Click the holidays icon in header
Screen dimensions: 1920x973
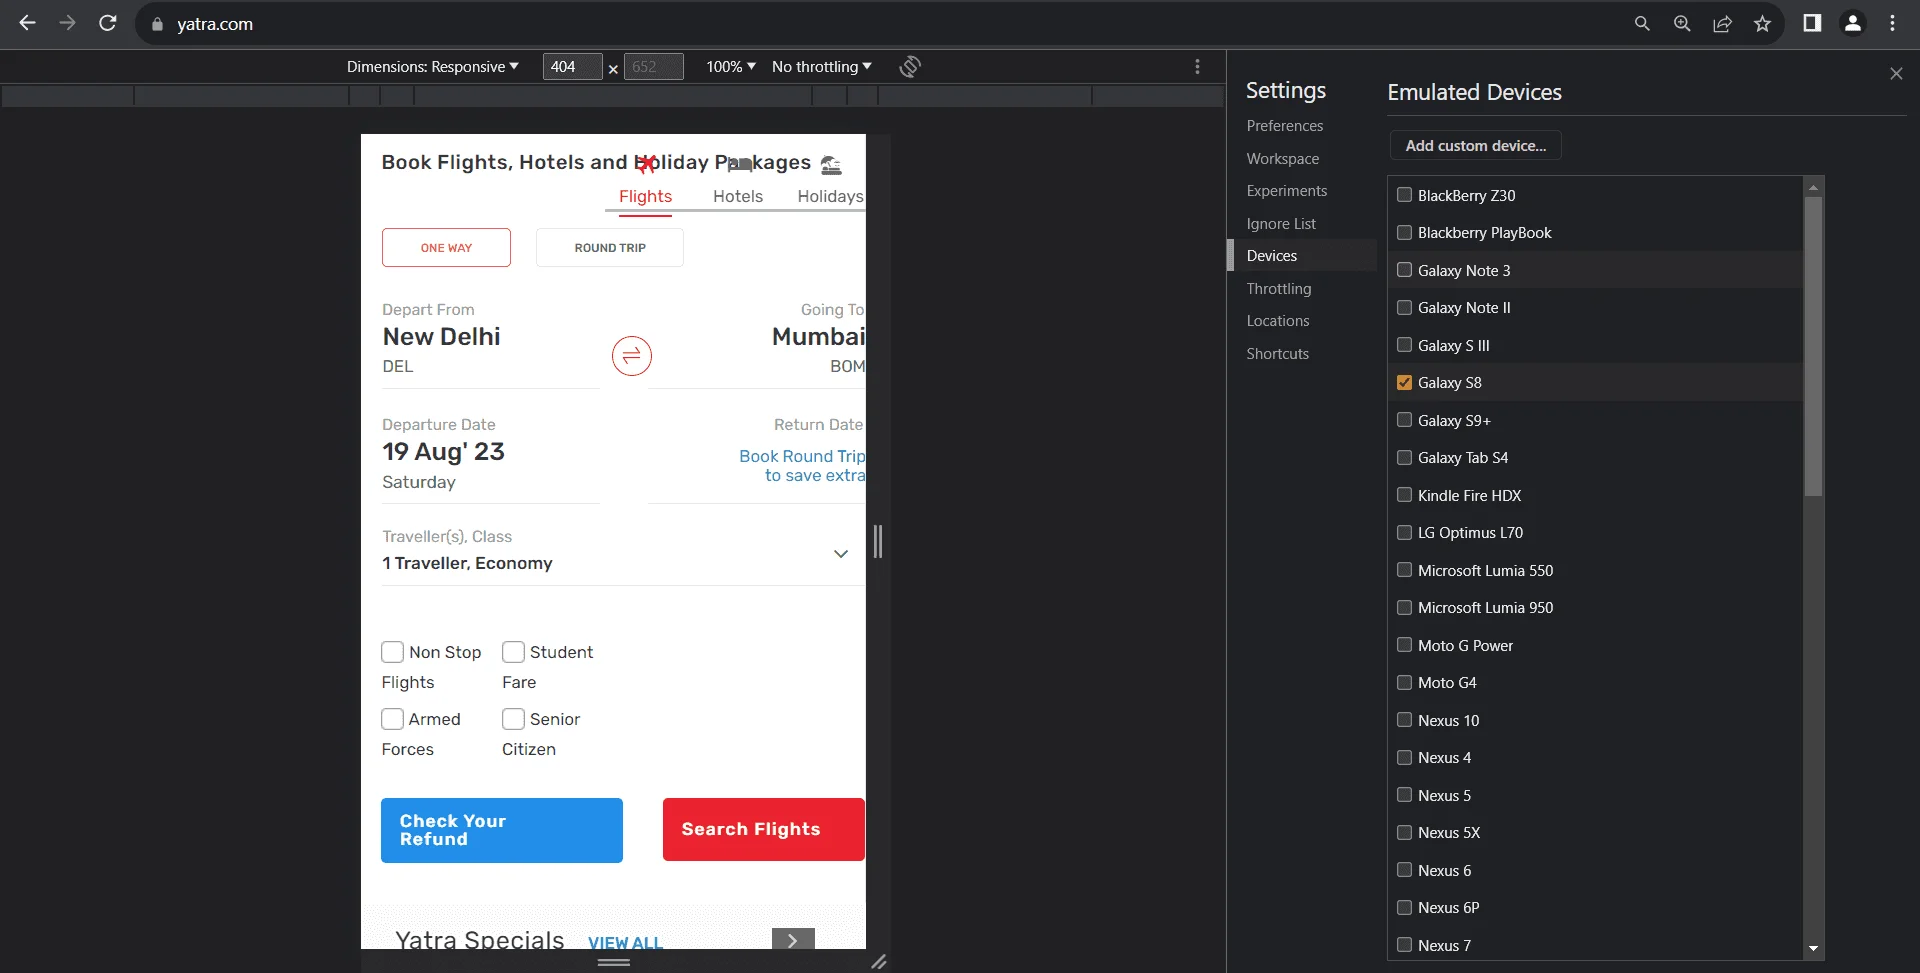831,164
